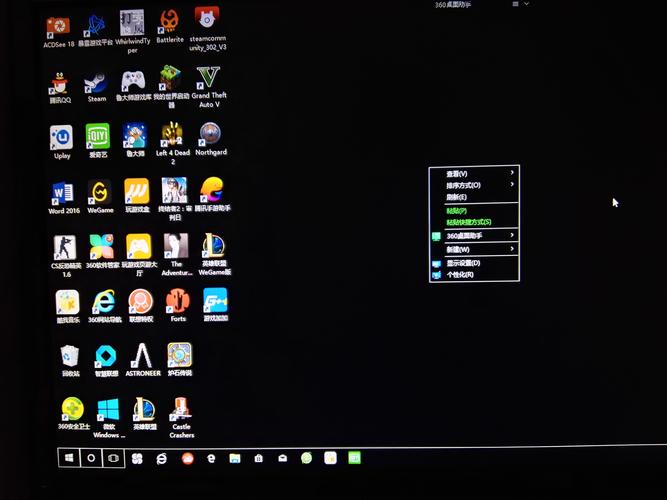Image resolution: width=667 pixels, height=500 pixels.
Task: Open File Explorer on the taskbar
Action: pyautogui.click(x=235, y=458)
